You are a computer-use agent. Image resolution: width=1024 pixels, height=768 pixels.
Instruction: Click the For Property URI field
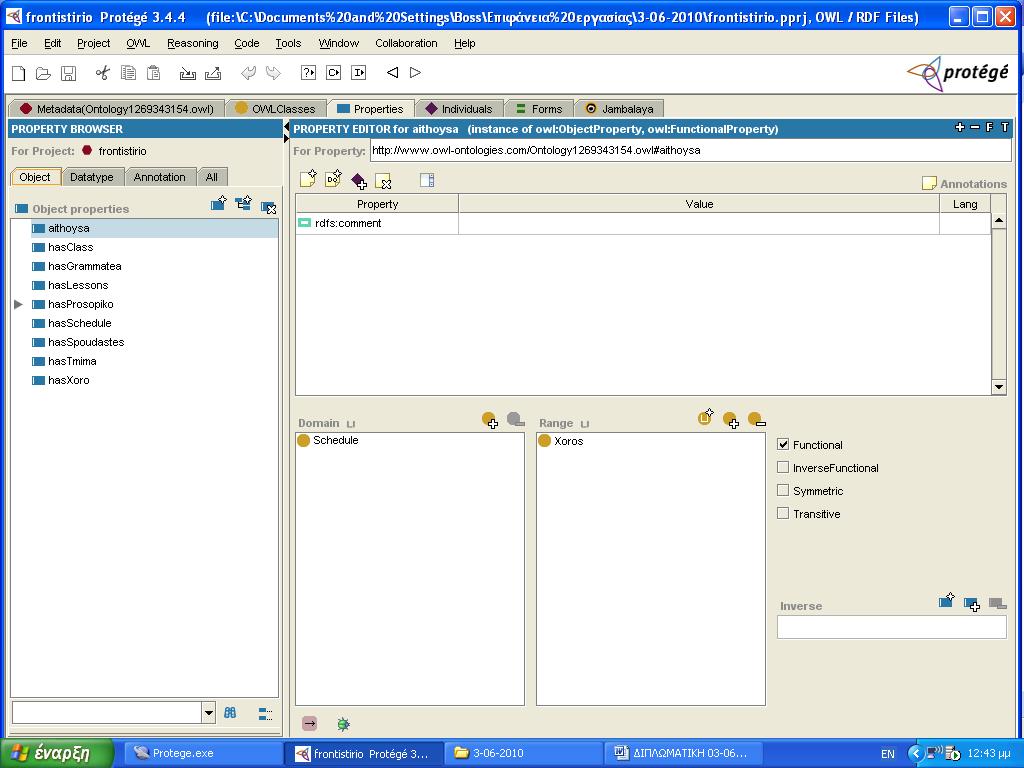point(690,150)
